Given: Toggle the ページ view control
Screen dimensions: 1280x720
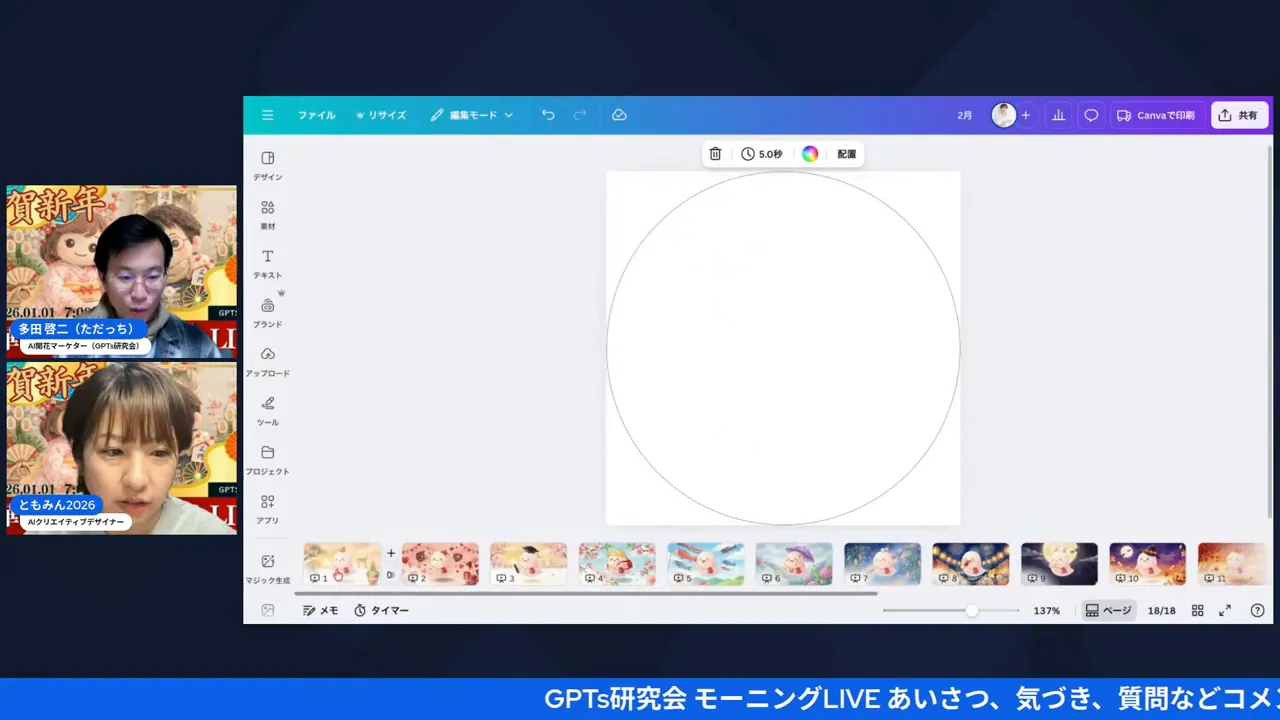Looking at the screenshot, I should point(1108,610).
